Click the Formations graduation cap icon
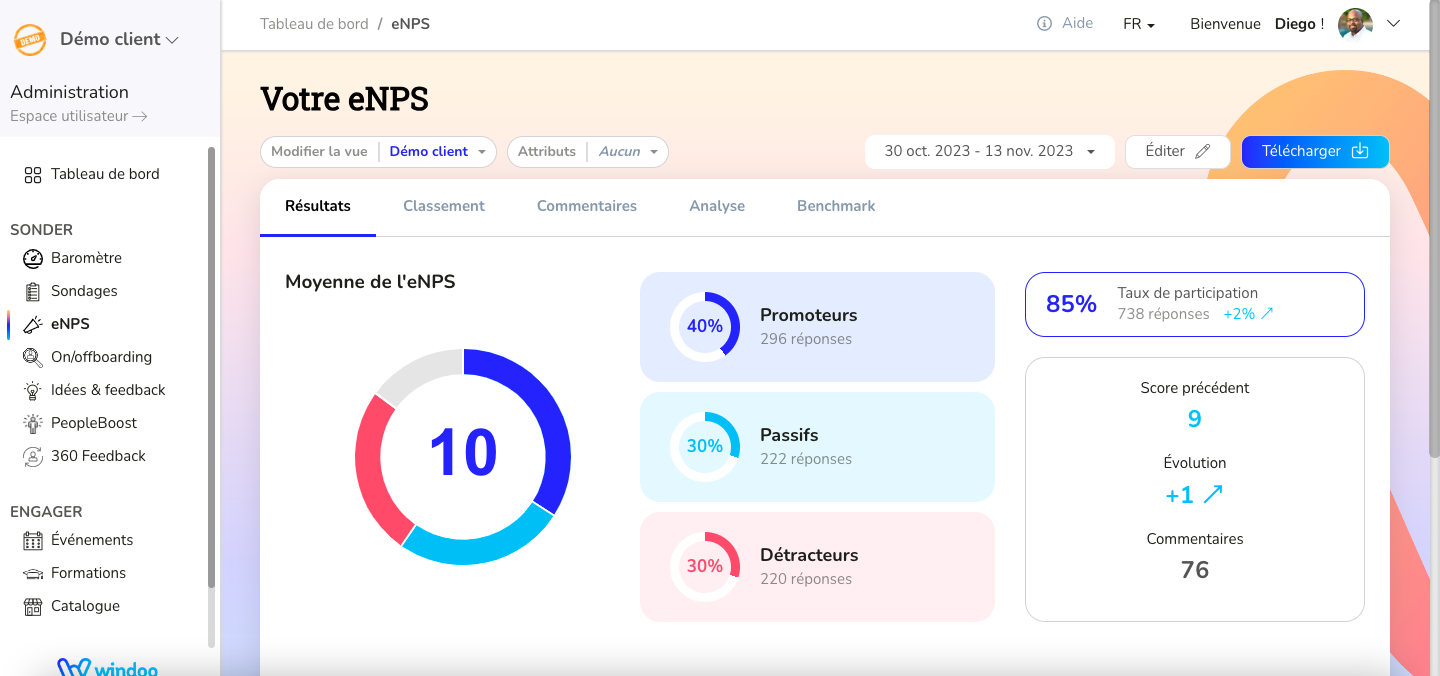The image size is (1440, 676). coord(33,573)
